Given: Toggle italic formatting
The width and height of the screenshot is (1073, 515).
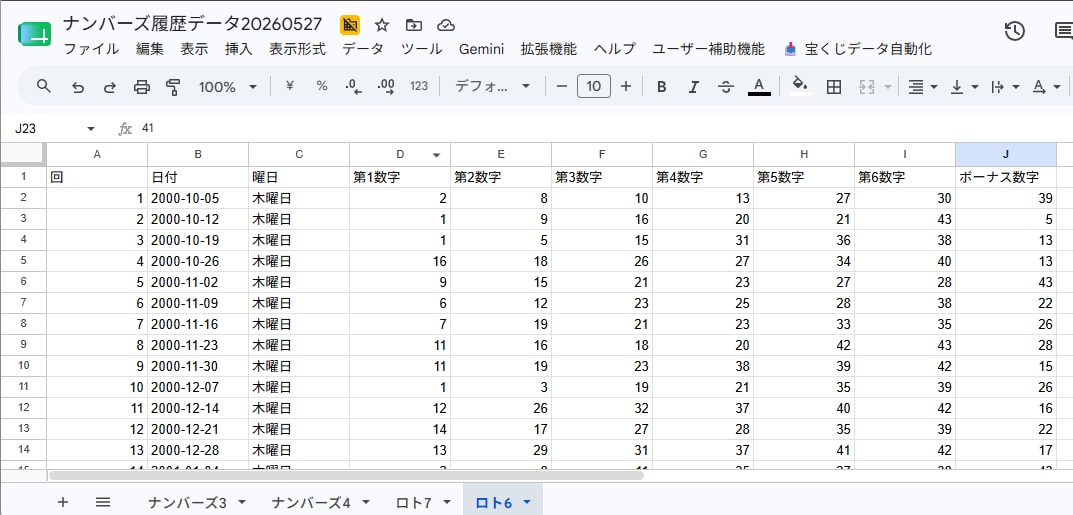Looking at the screenshot, I should click(x=694, y=87).
